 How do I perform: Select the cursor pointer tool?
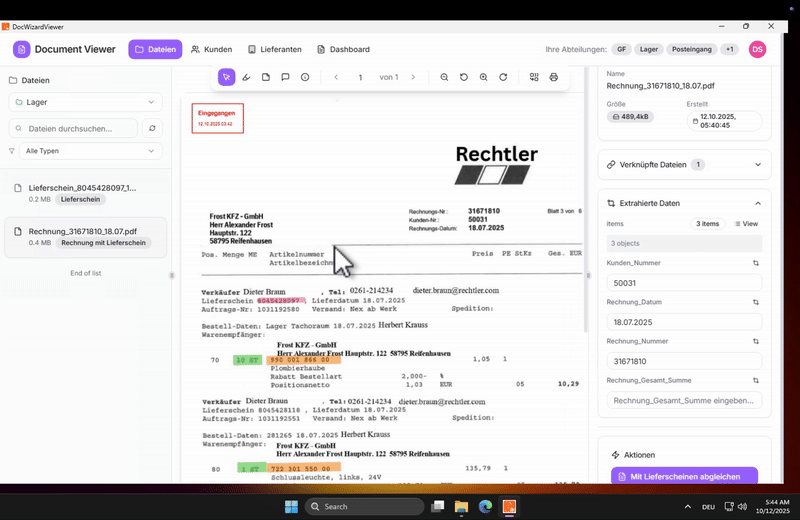tap(227, 77)
